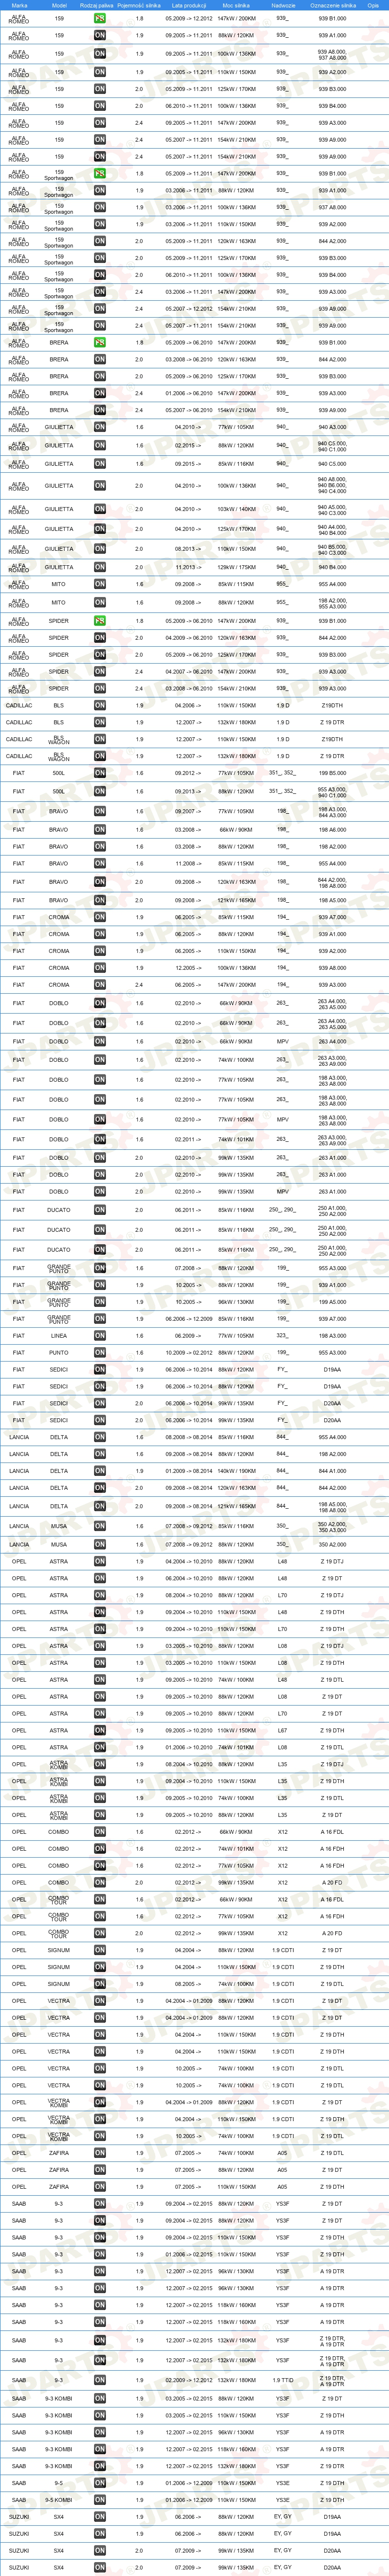The image size is (389, 2576).
Task: Click the Marka column header
Action: 19,5
